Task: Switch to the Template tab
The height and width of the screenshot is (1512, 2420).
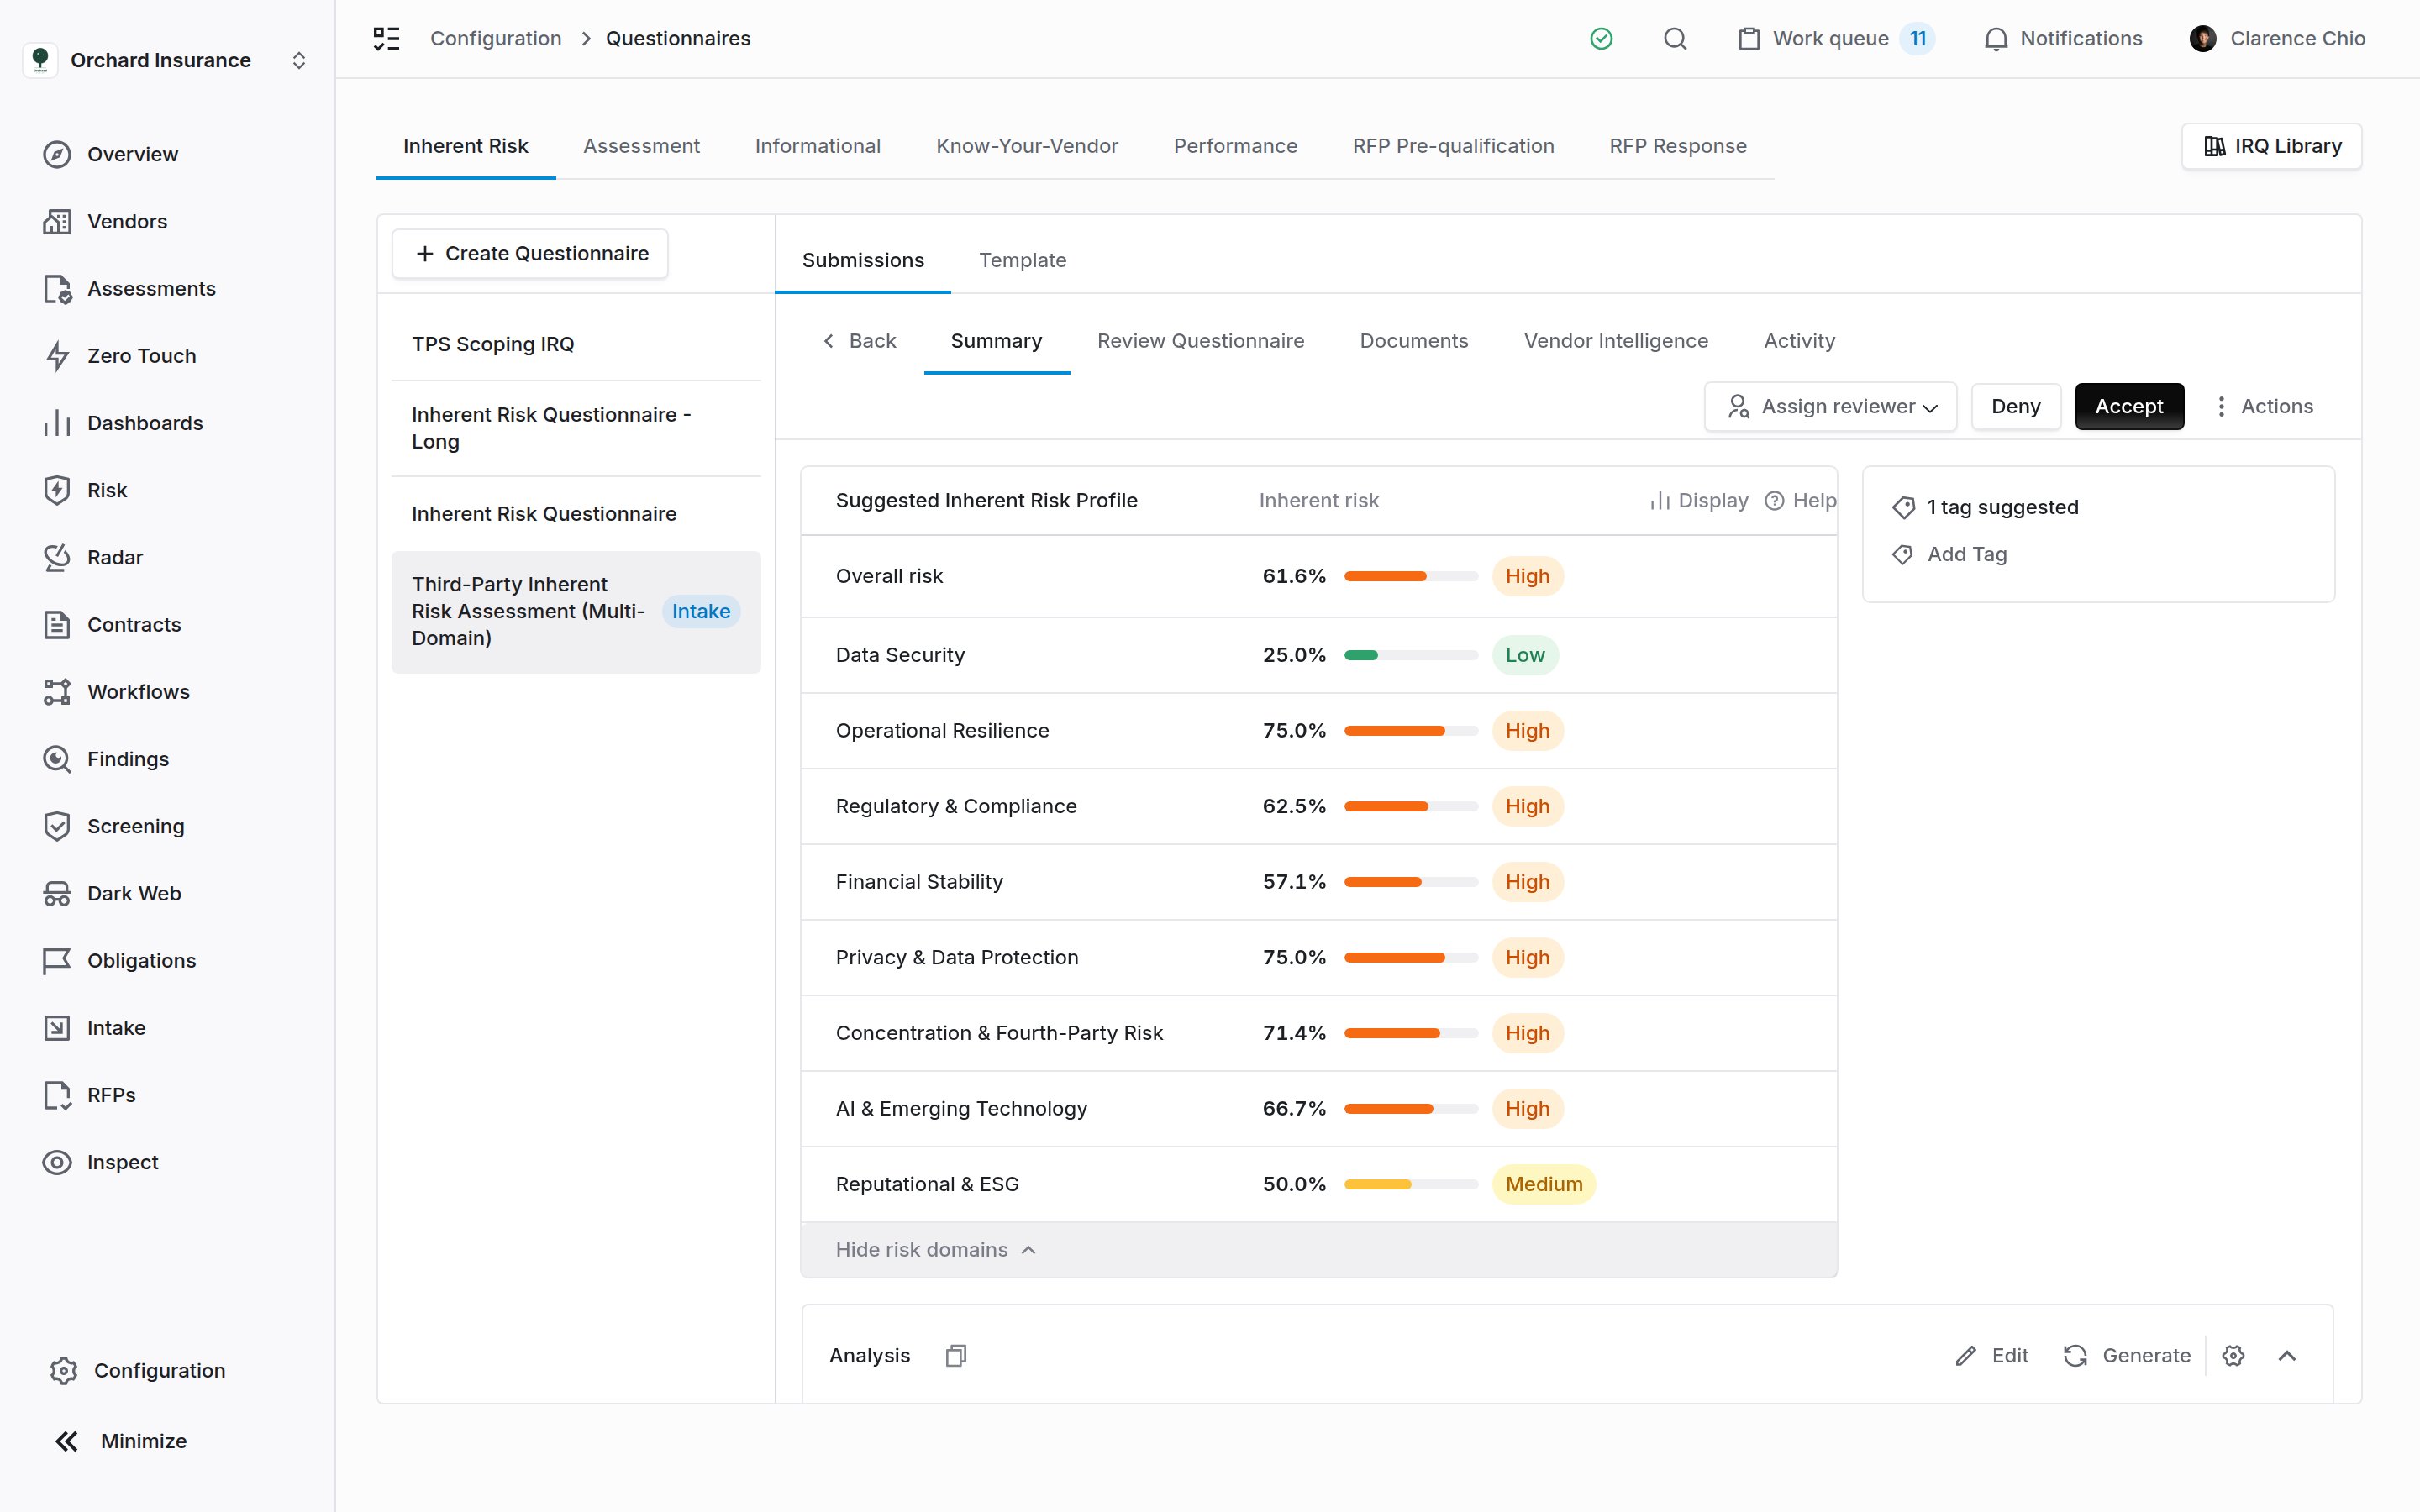Action: 1022,260
